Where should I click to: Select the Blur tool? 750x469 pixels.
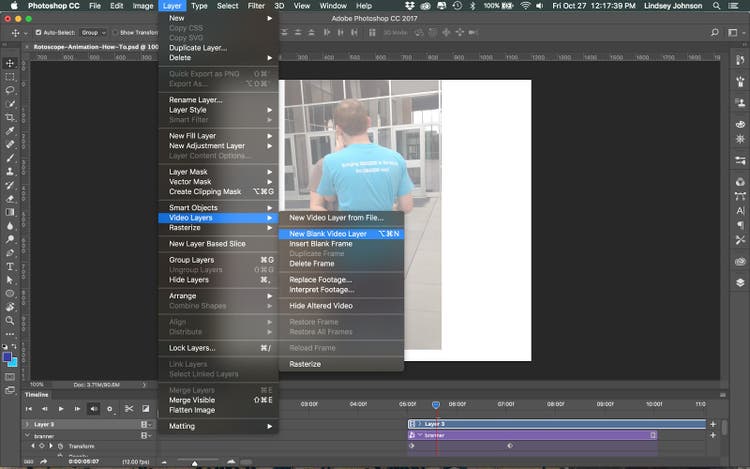(10, 226)
